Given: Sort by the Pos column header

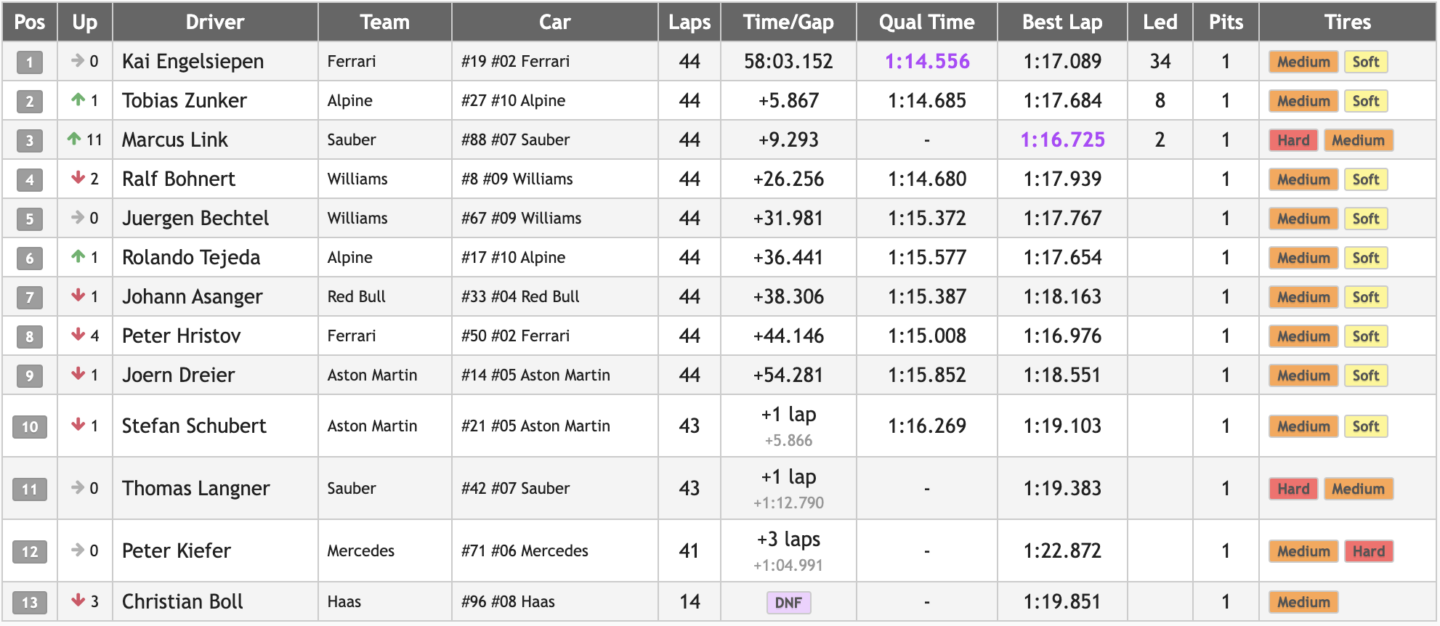Looking at the screenshot, I should point(29,22).
